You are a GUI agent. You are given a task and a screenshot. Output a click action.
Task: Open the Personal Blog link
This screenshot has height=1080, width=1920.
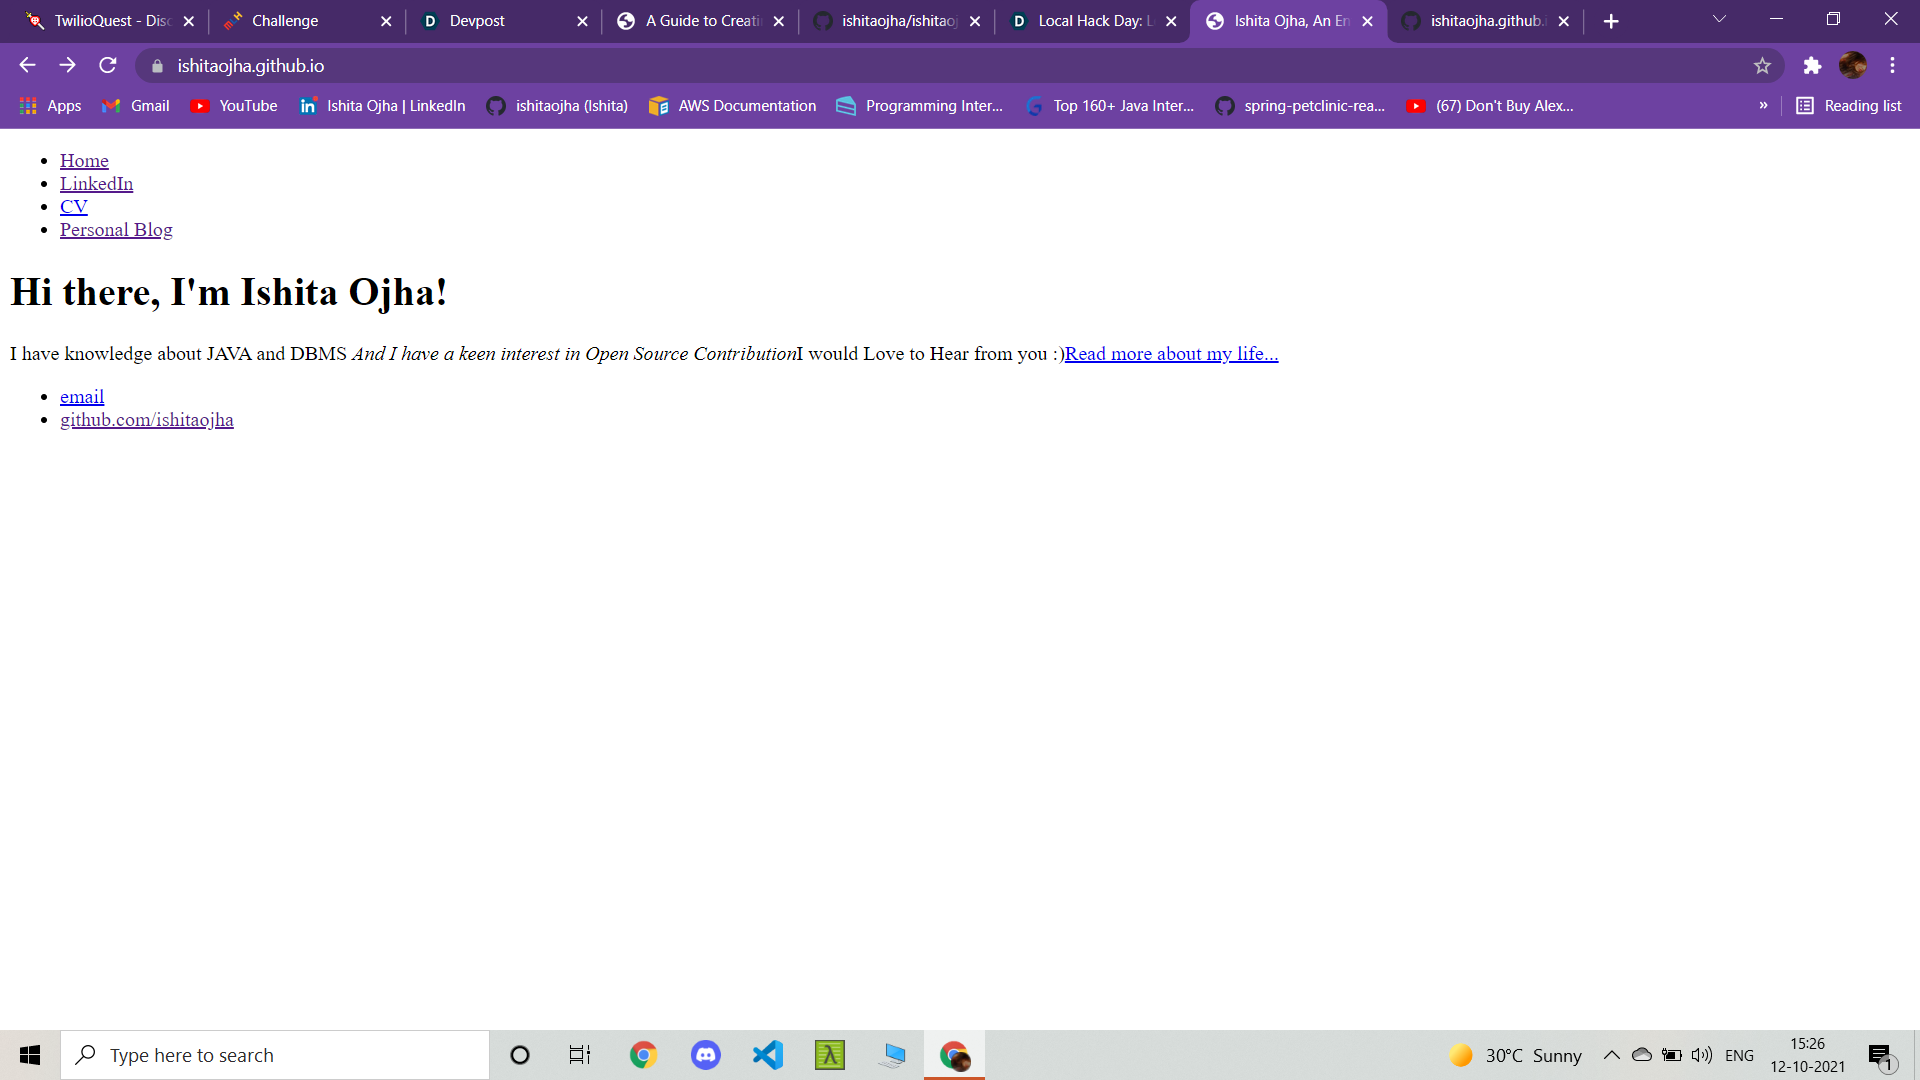point(116,230)
